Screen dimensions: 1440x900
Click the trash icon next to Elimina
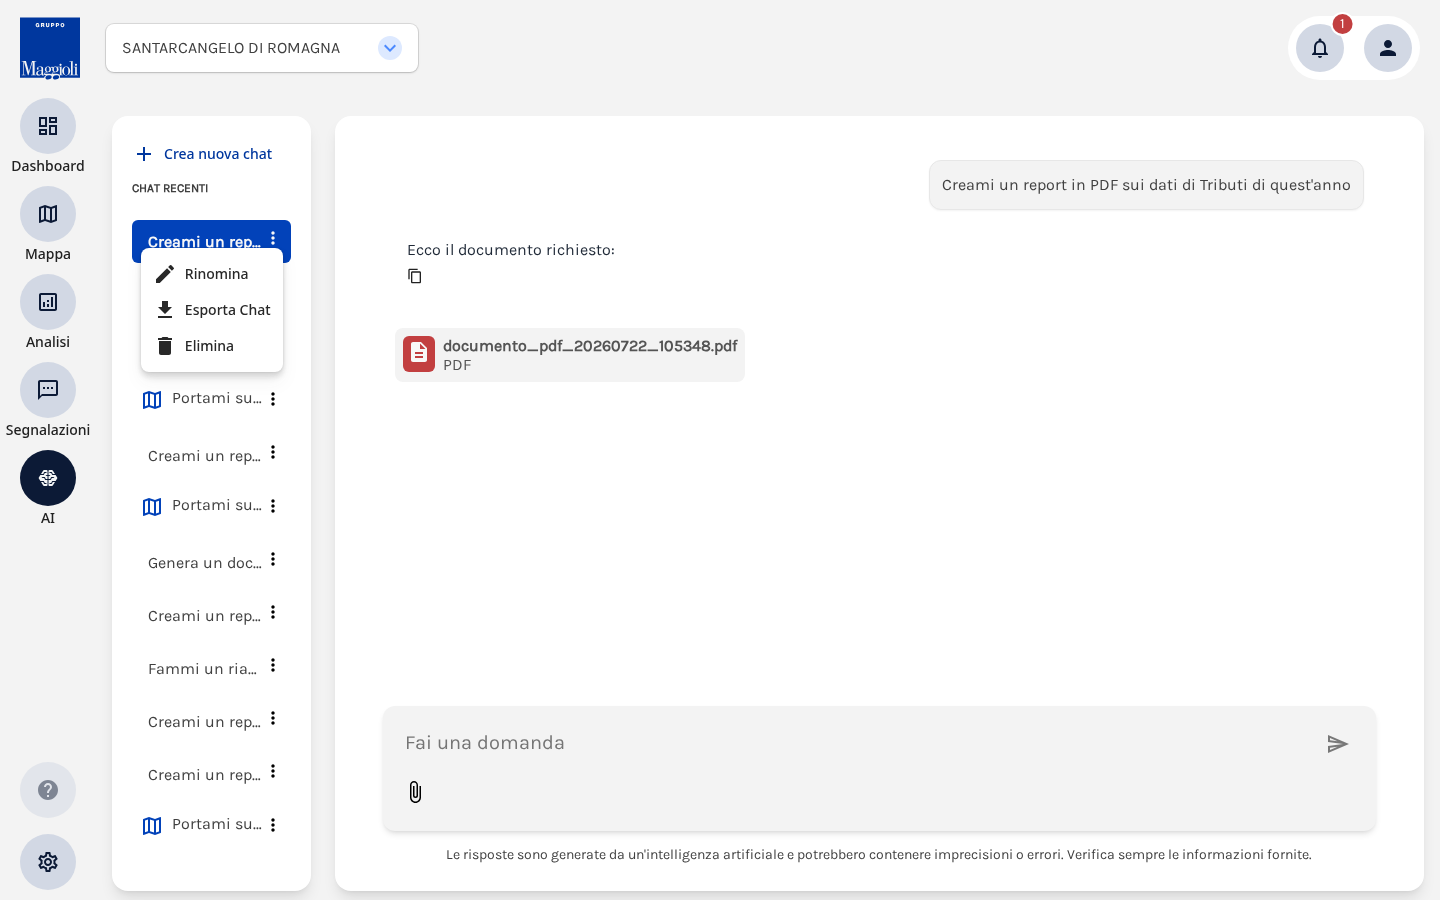pos(165,346)
